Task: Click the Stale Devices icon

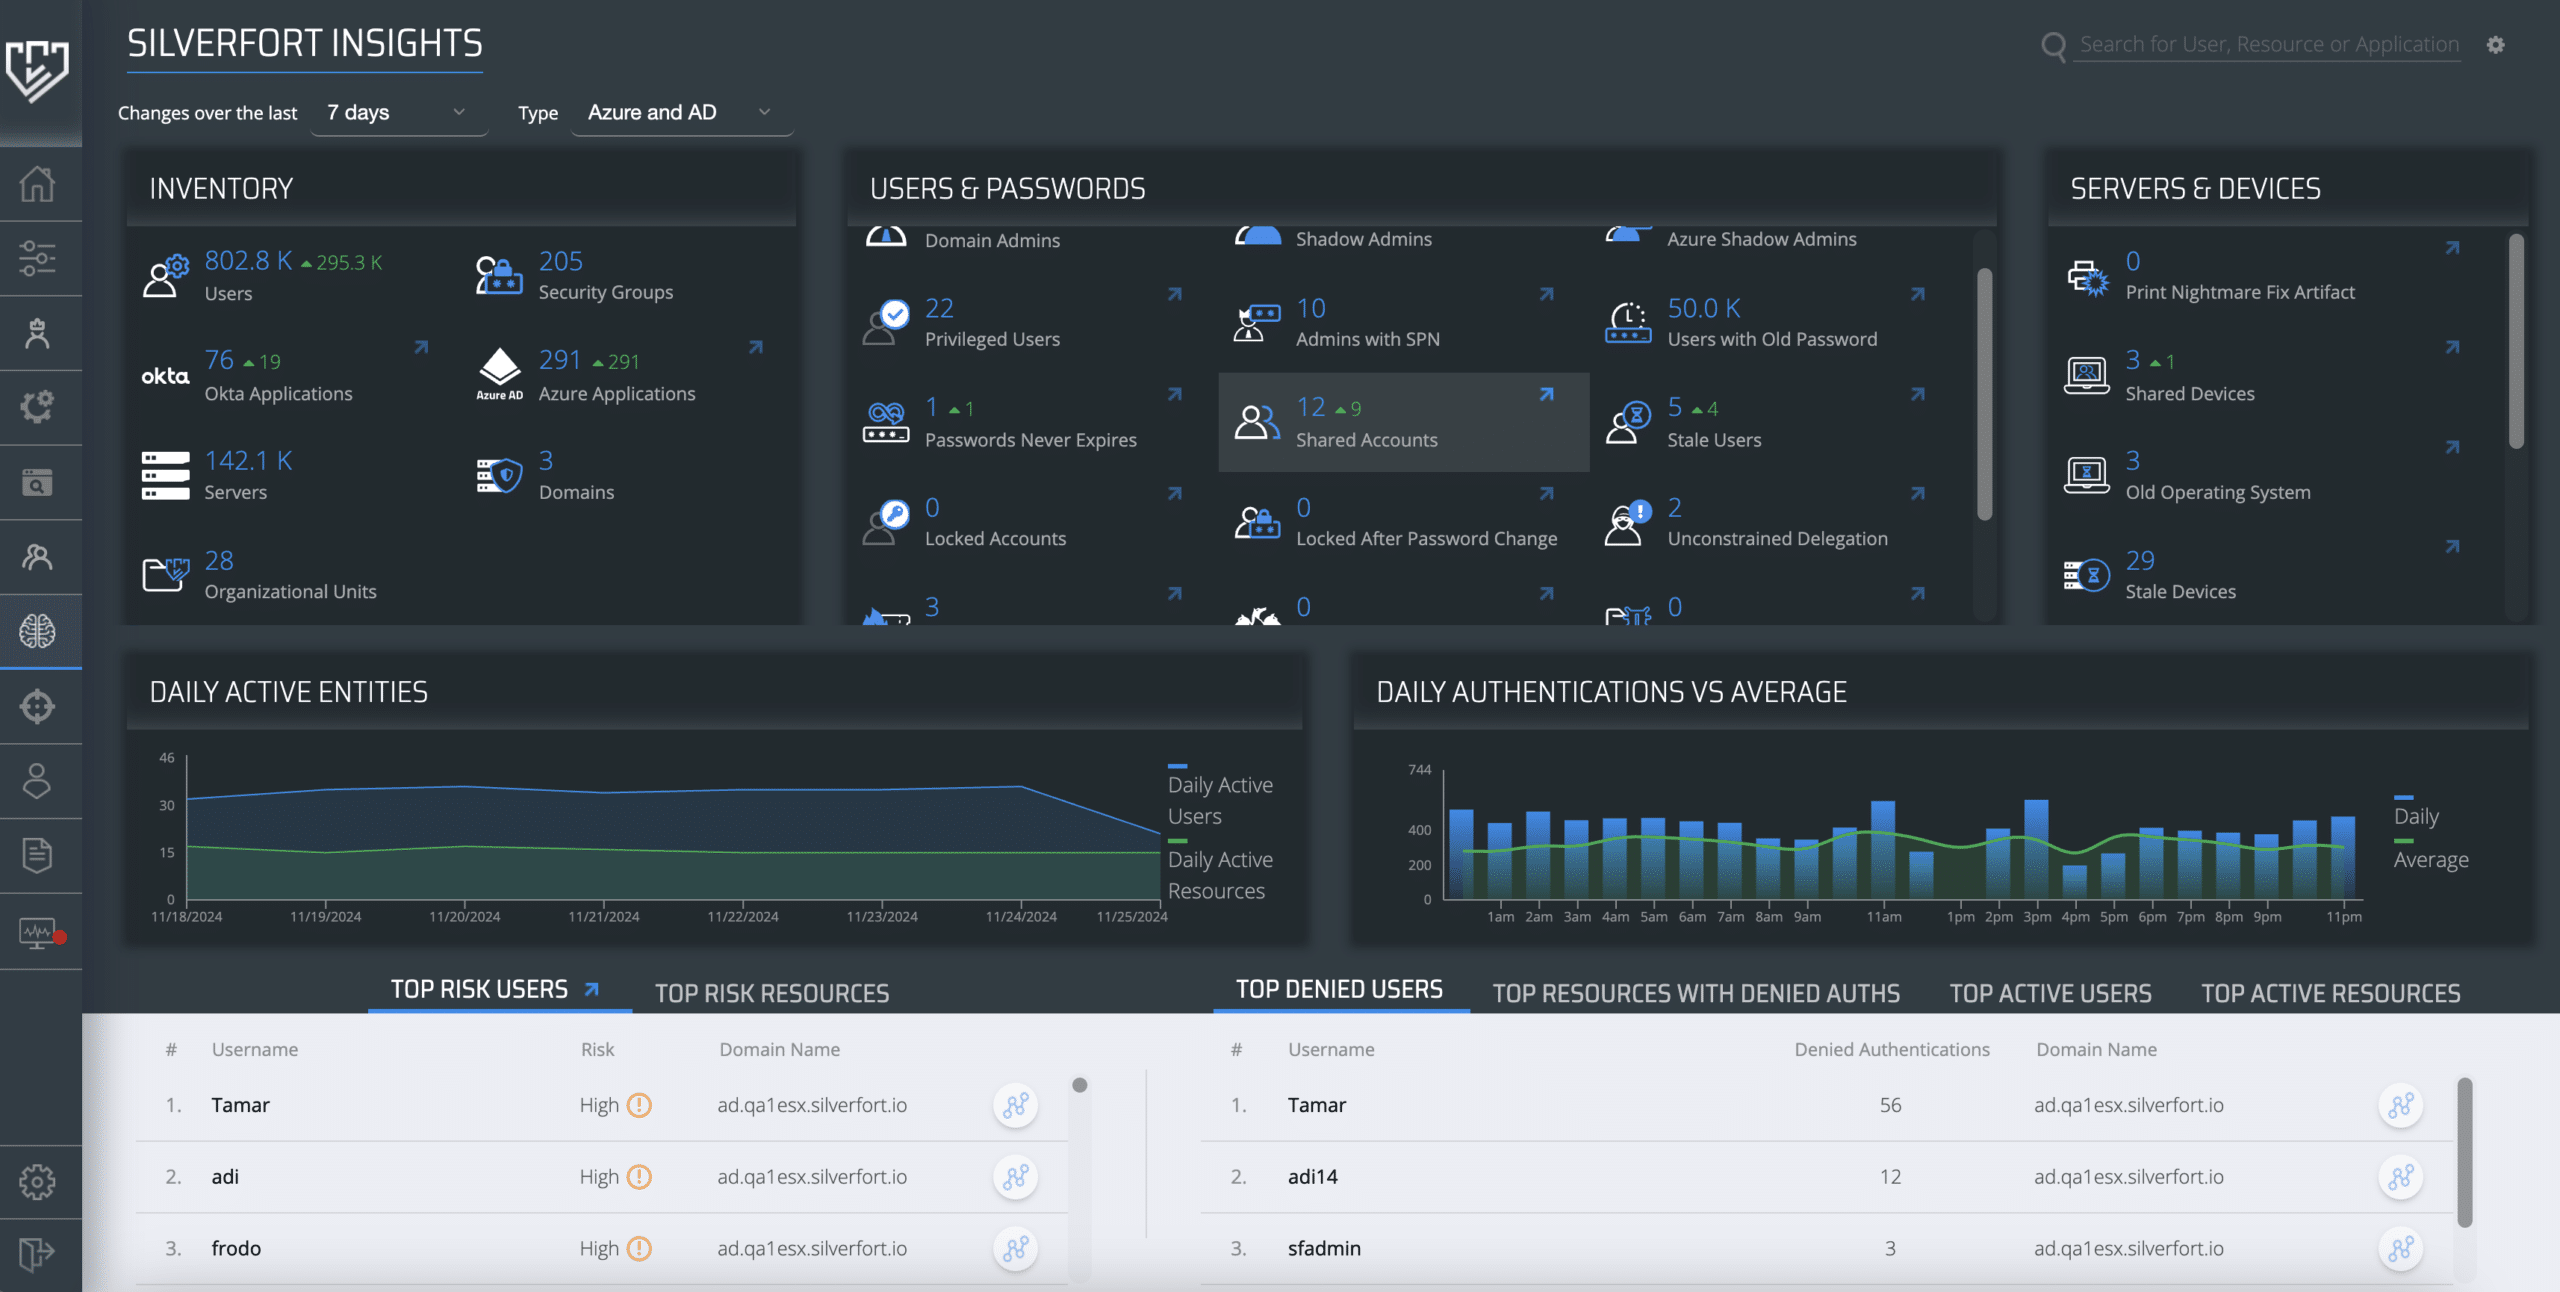Action: tap(2087, 575)
